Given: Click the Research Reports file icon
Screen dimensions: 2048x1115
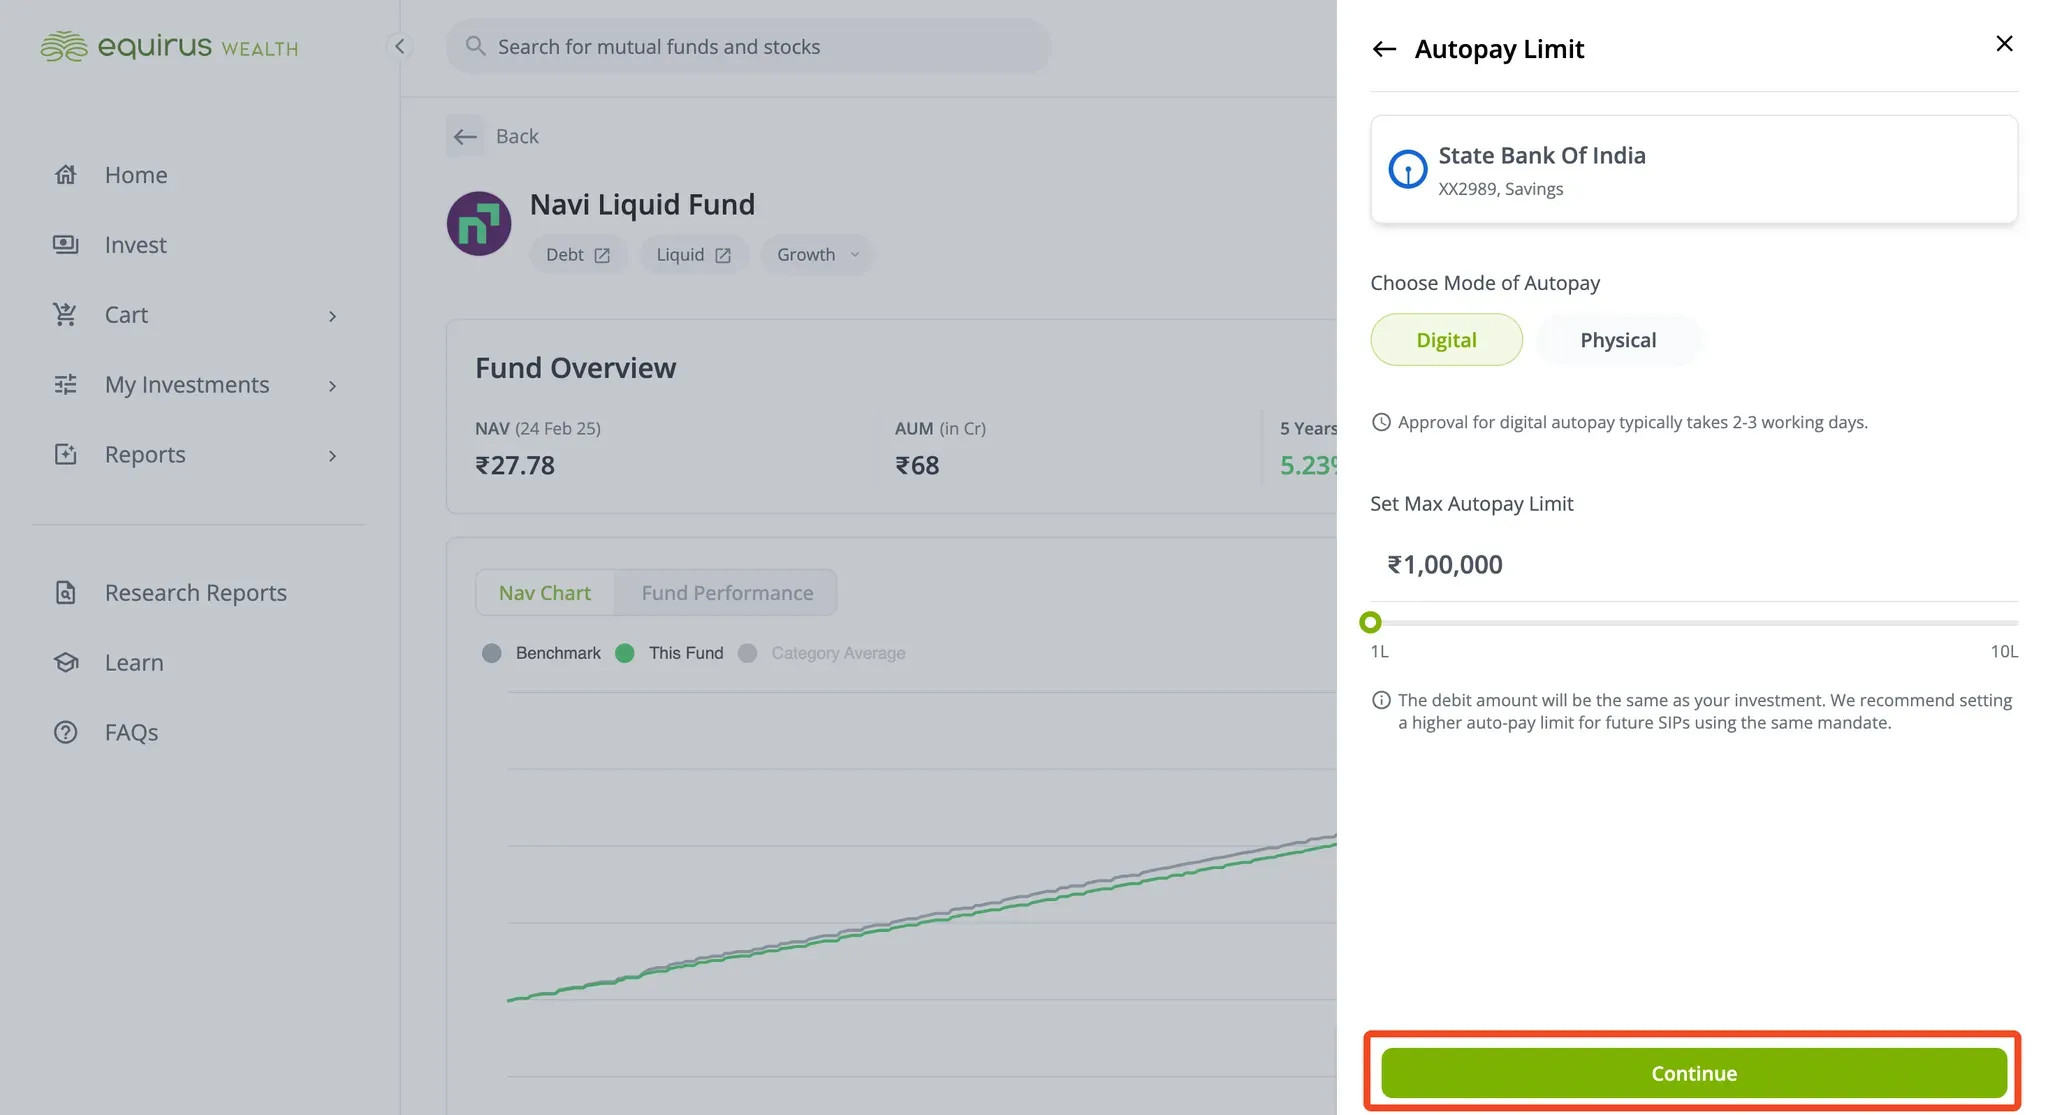Looking at the screenshot, I should (x=66, y=593).
